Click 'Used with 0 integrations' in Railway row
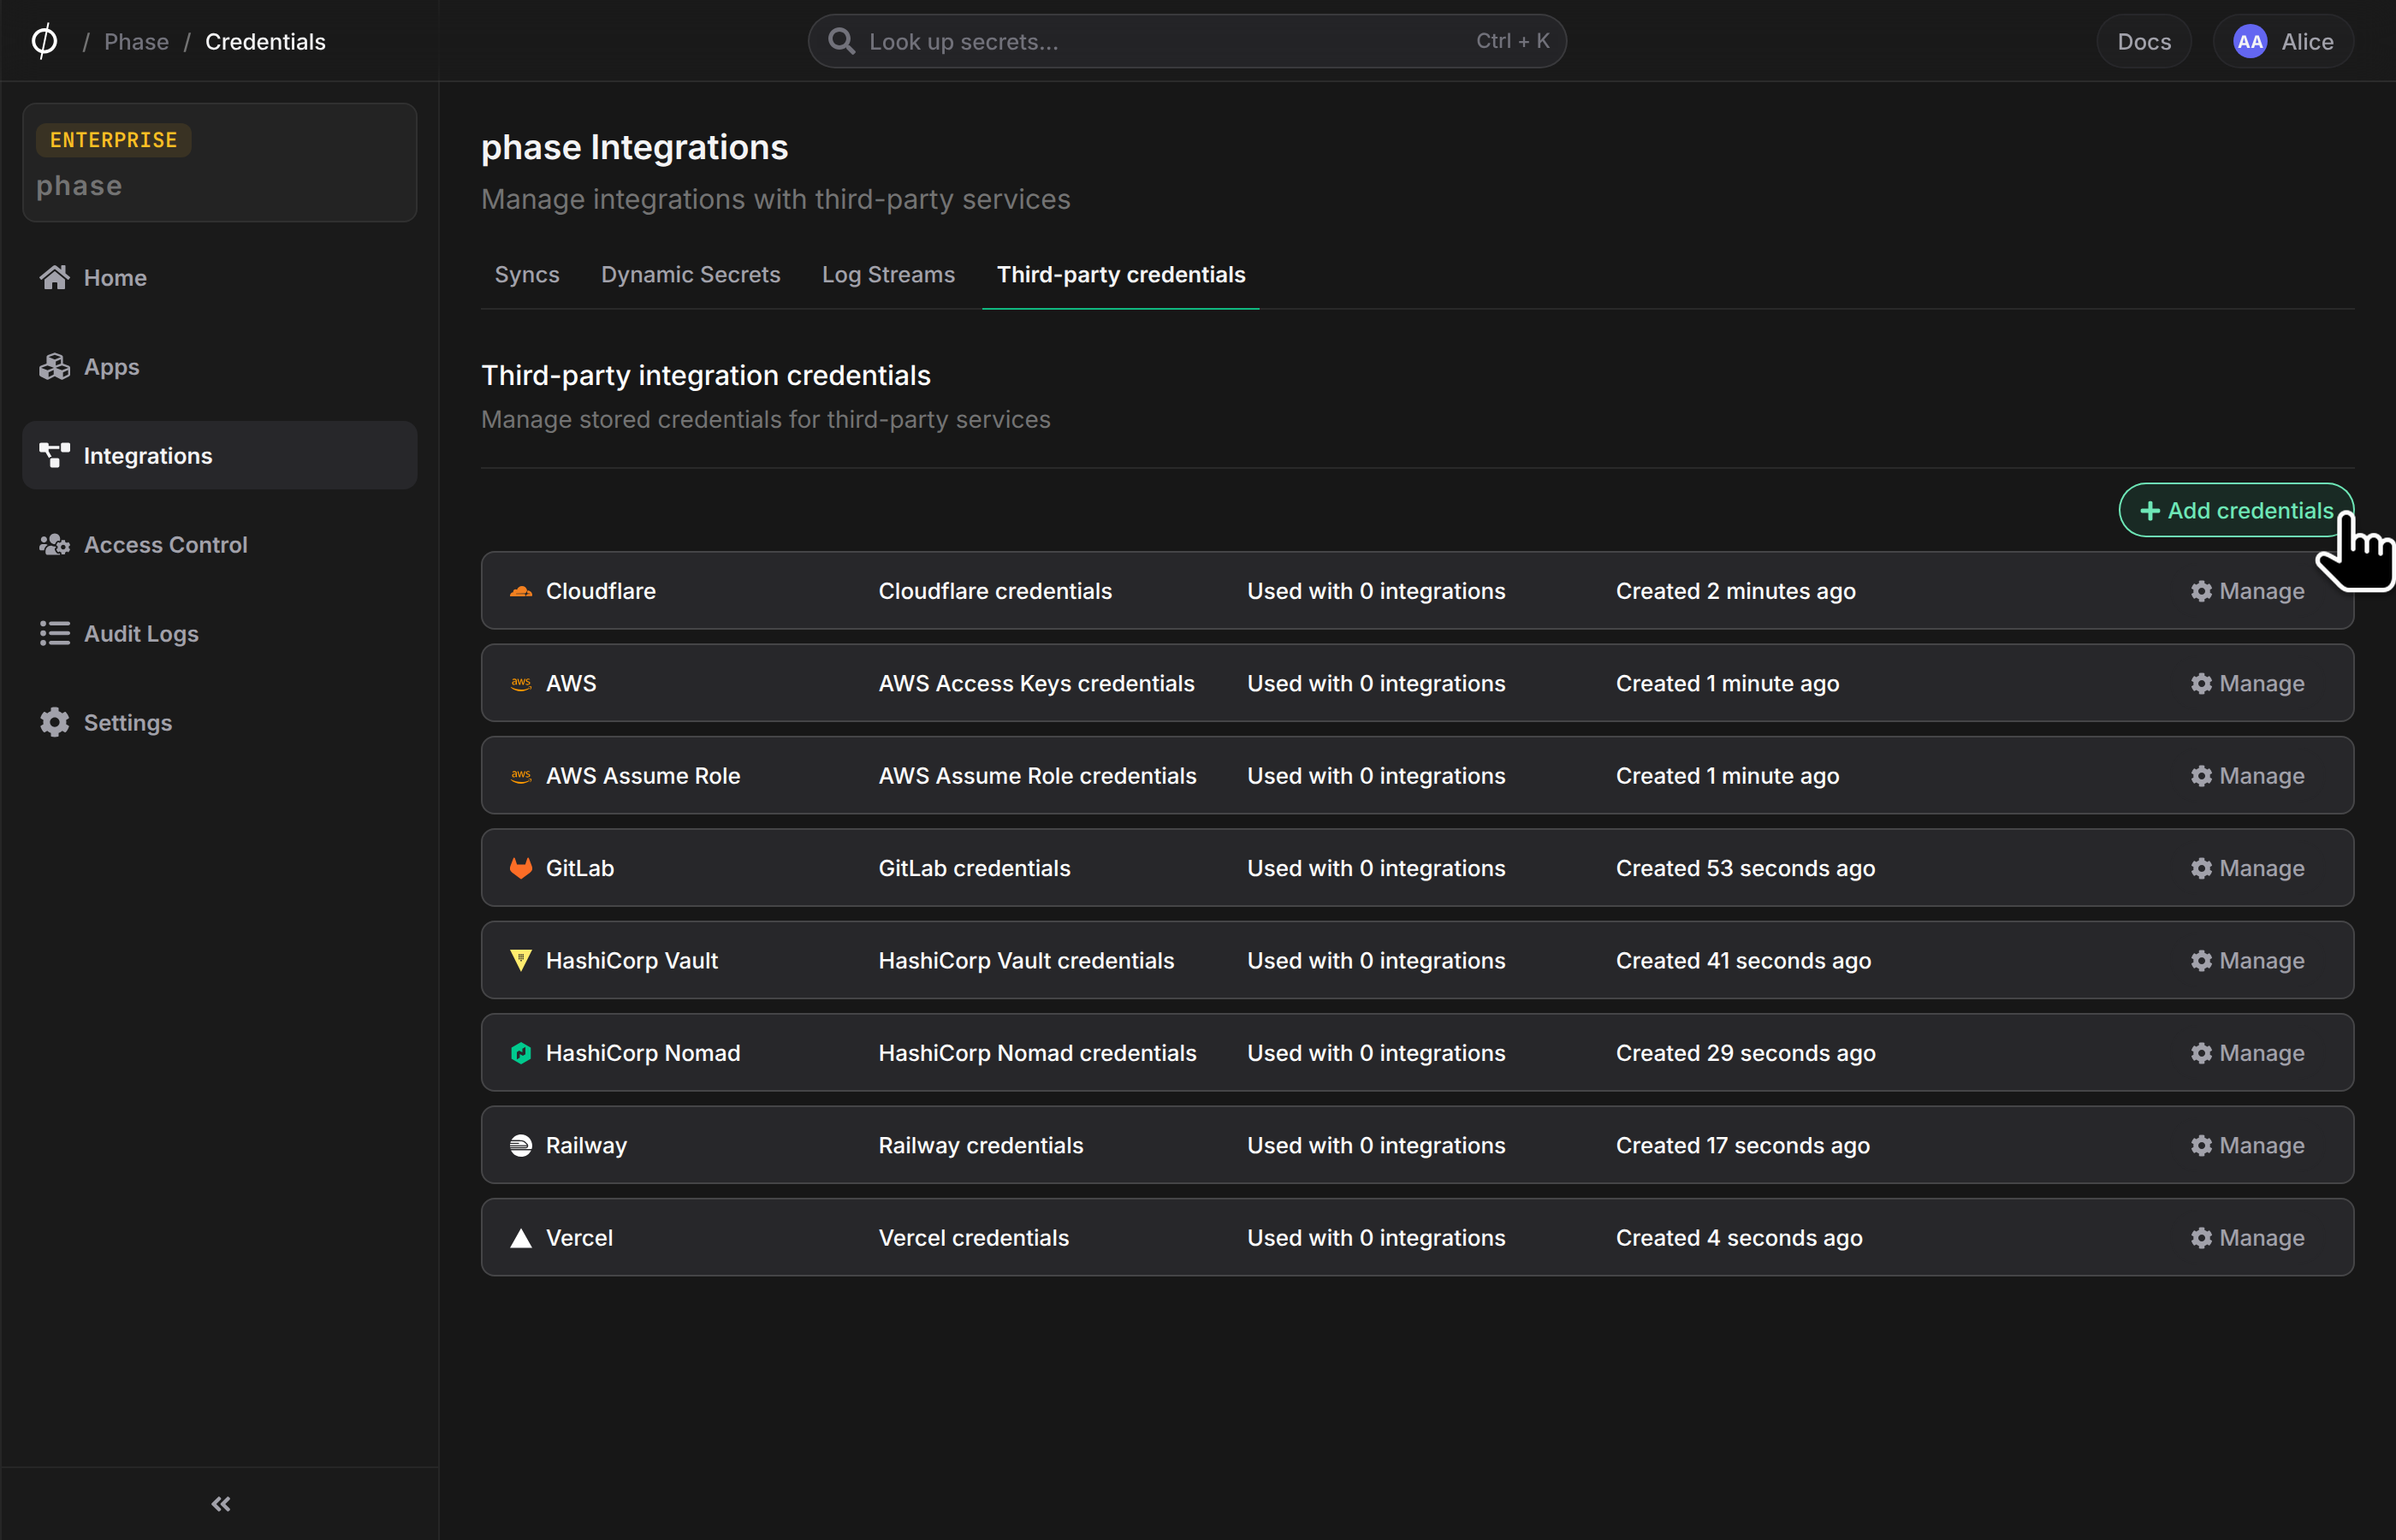2396x1540 pixels. 1376,1146
